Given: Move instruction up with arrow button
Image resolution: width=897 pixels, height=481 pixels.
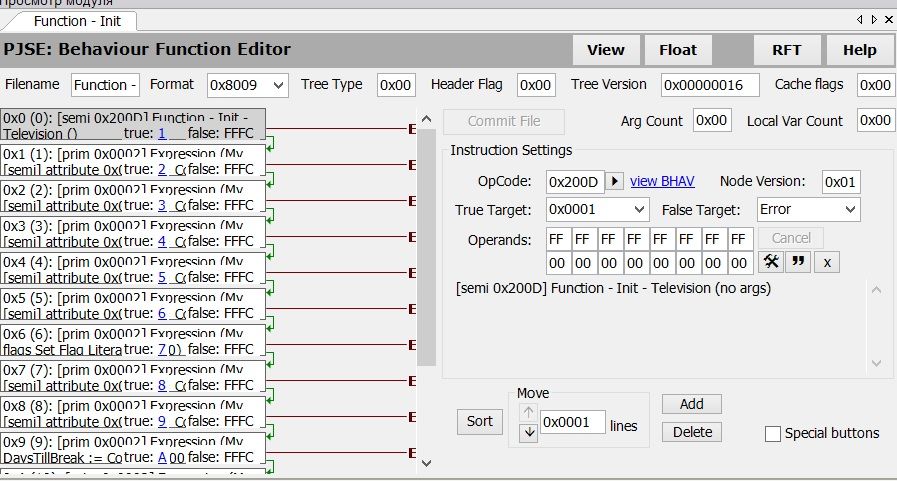Looking at the screenshot, I should pyautogui.click(x=528, y=412).
